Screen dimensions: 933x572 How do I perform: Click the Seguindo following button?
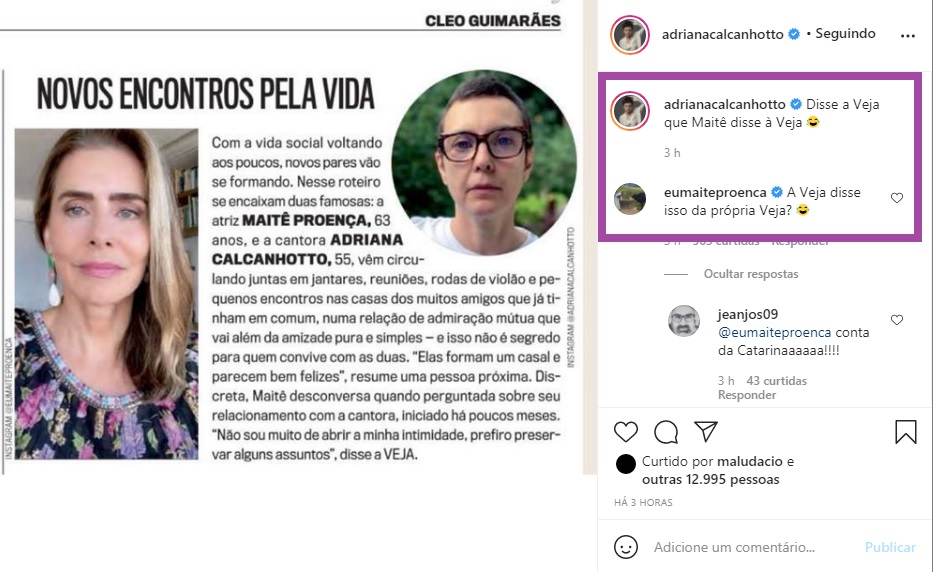pyautogui.click(x=845, y=33)
